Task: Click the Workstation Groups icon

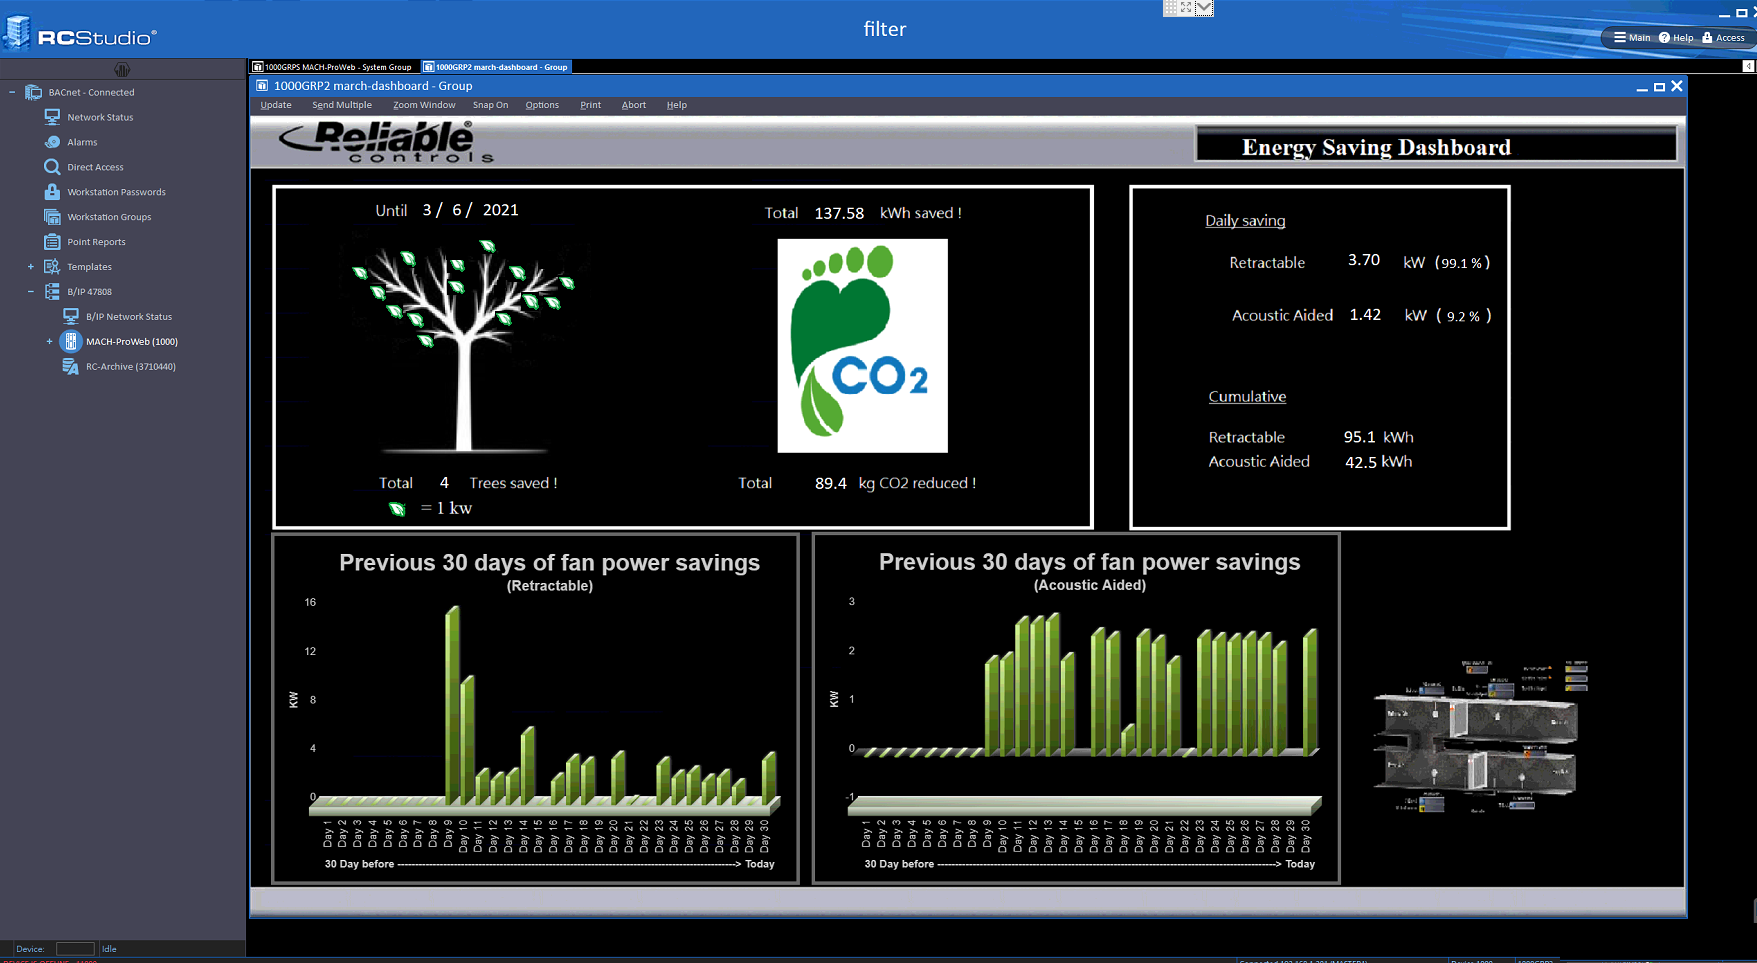Action: 52,217
